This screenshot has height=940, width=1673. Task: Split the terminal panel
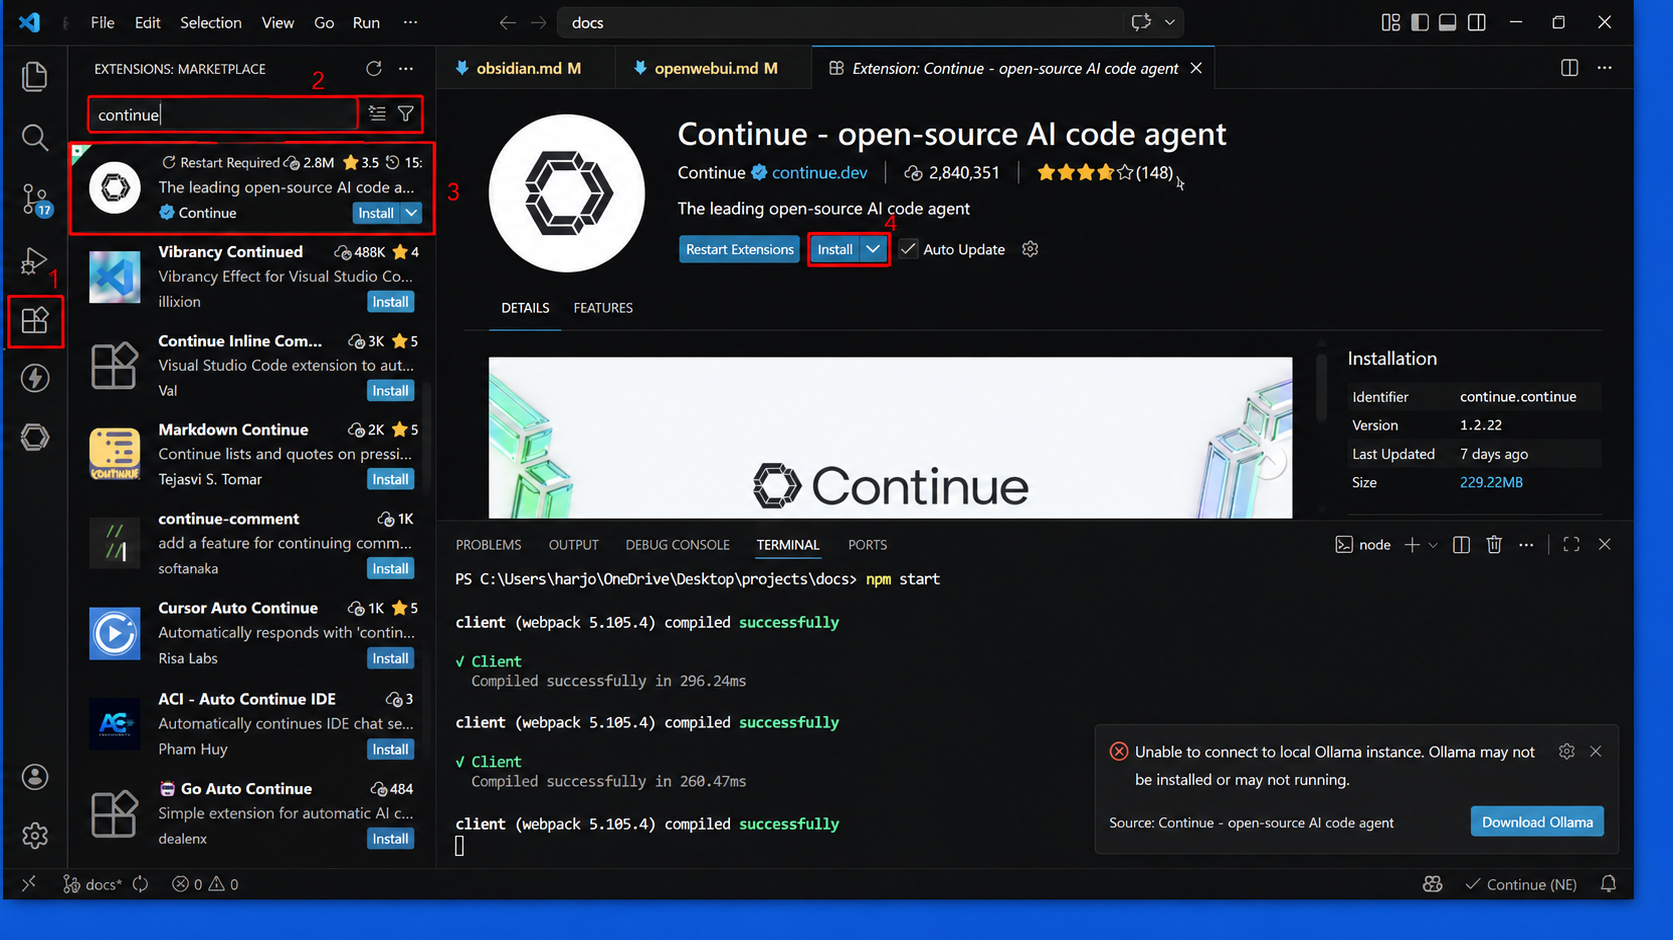click(x=1461, y=545)
